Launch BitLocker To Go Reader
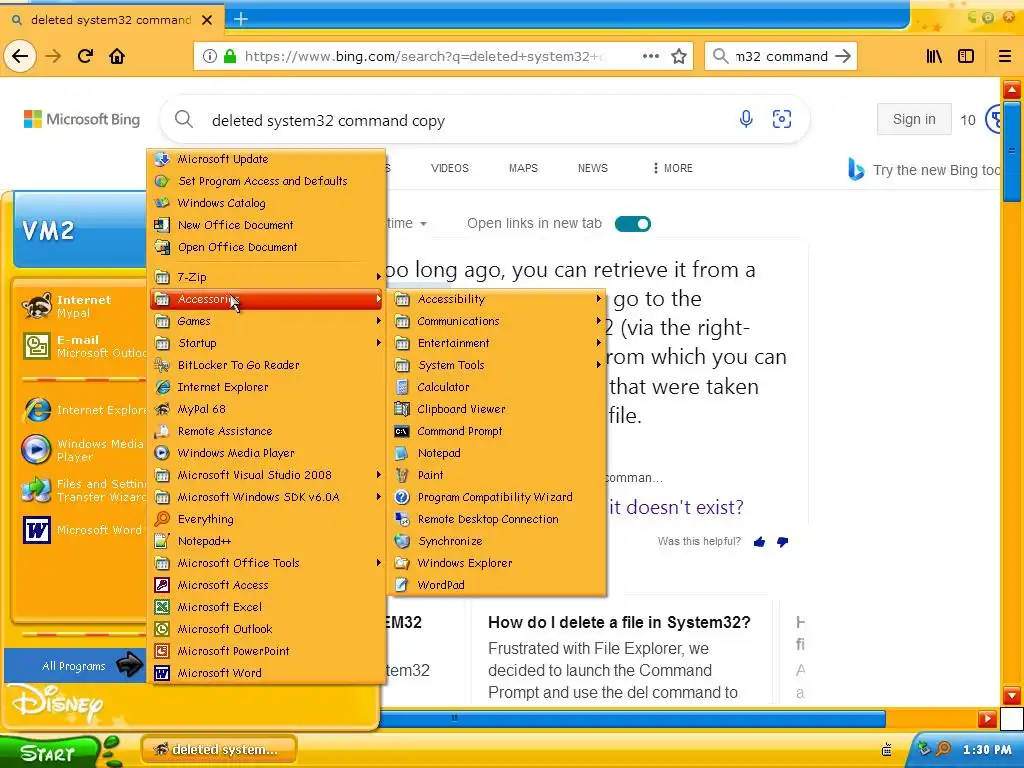The width and height of the screenshot is (1024, 768). coord(238,365)
